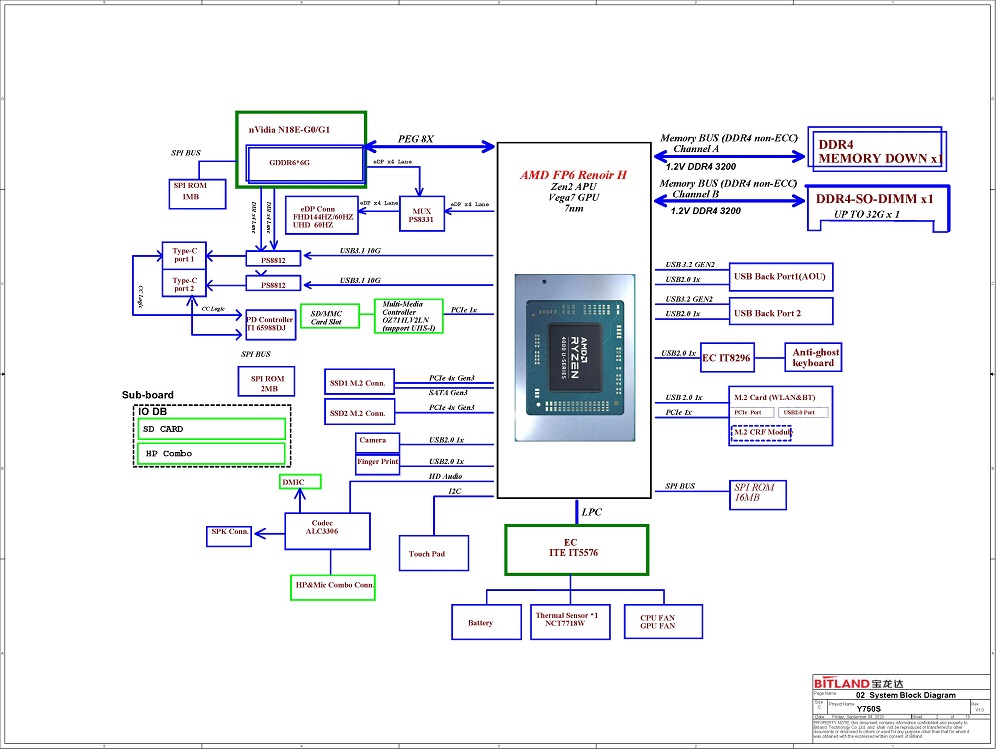
Task: Click the DDR4 MEMORY DOWN x1 box
Action: click(x=877, y=149)
